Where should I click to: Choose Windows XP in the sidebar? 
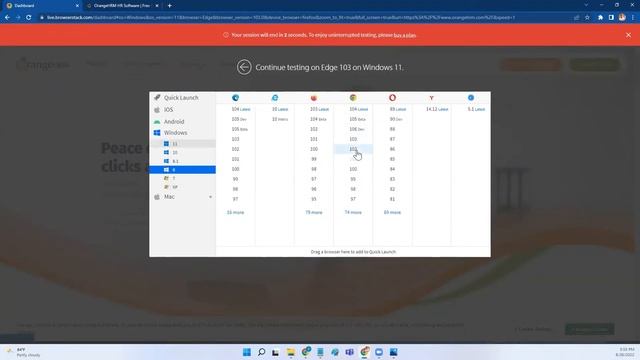tap(182, 187)
